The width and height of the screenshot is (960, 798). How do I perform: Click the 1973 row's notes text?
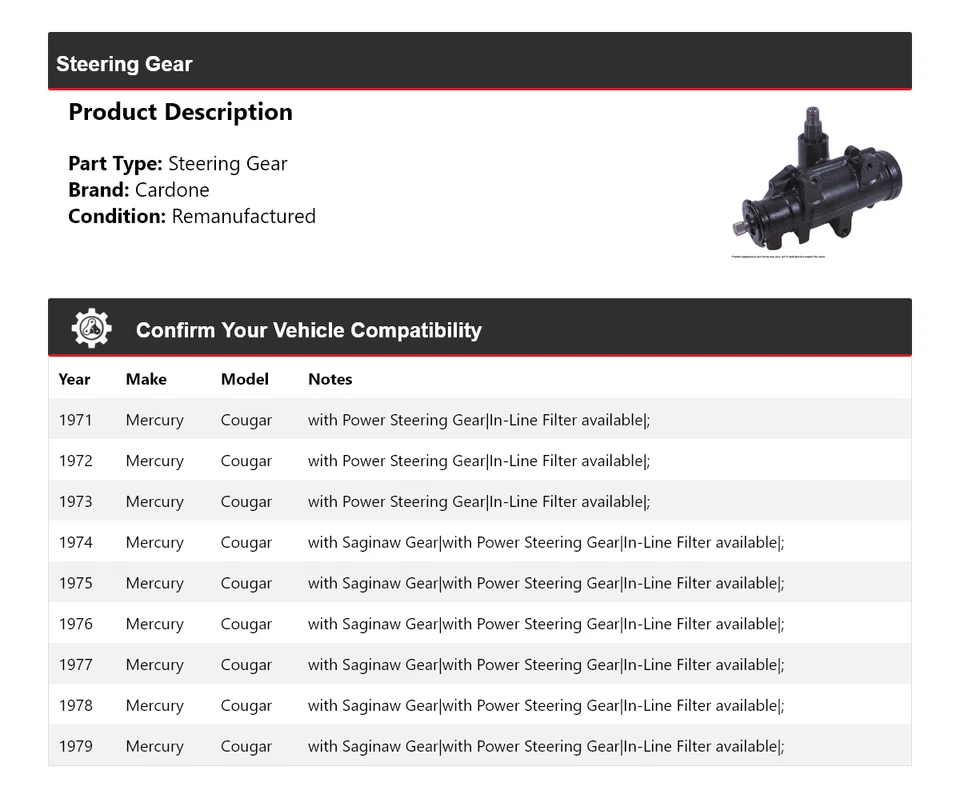(x=478, y=502)
